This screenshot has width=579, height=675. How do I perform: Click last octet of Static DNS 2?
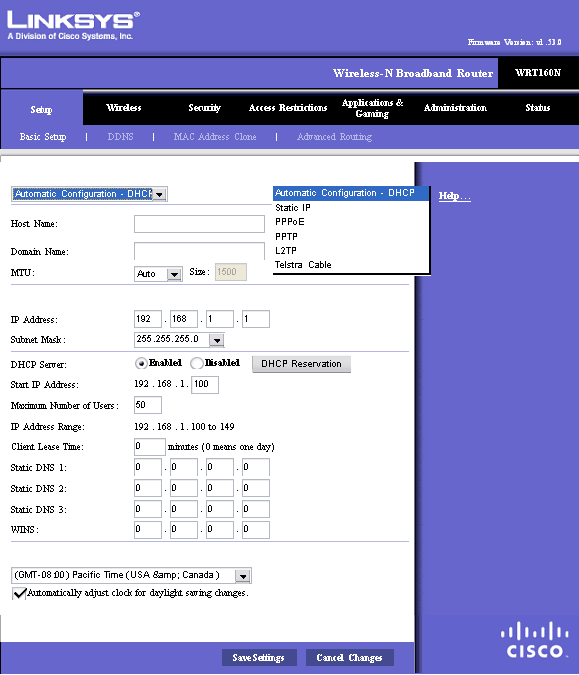click(x=256, y=488)
